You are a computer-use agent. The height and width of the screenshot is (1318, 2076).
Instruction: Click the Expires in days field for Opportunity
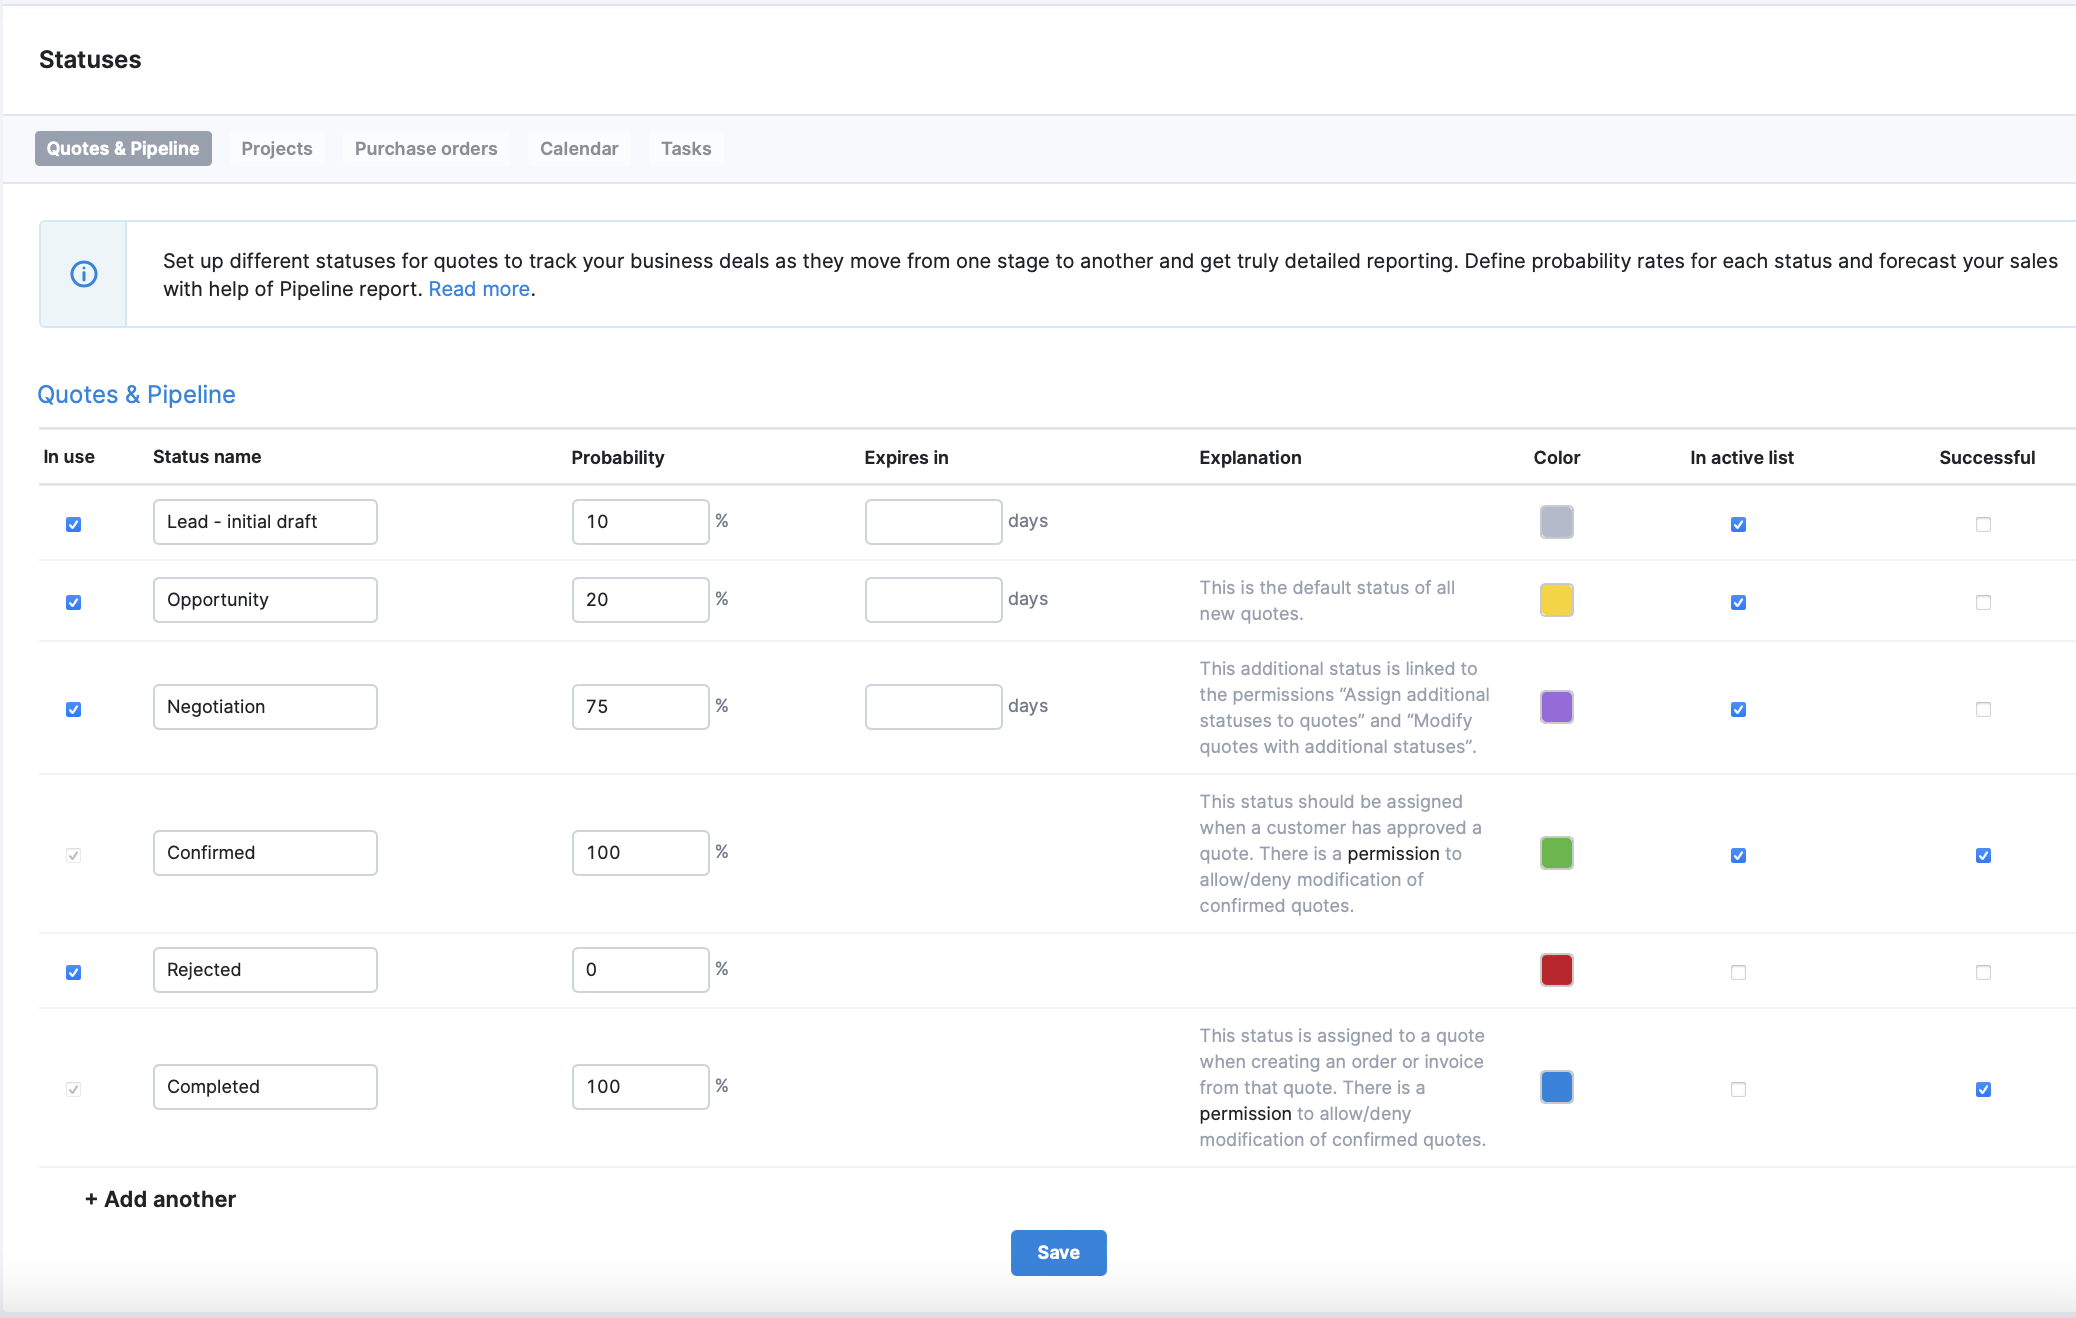click(x=933, y=599)
